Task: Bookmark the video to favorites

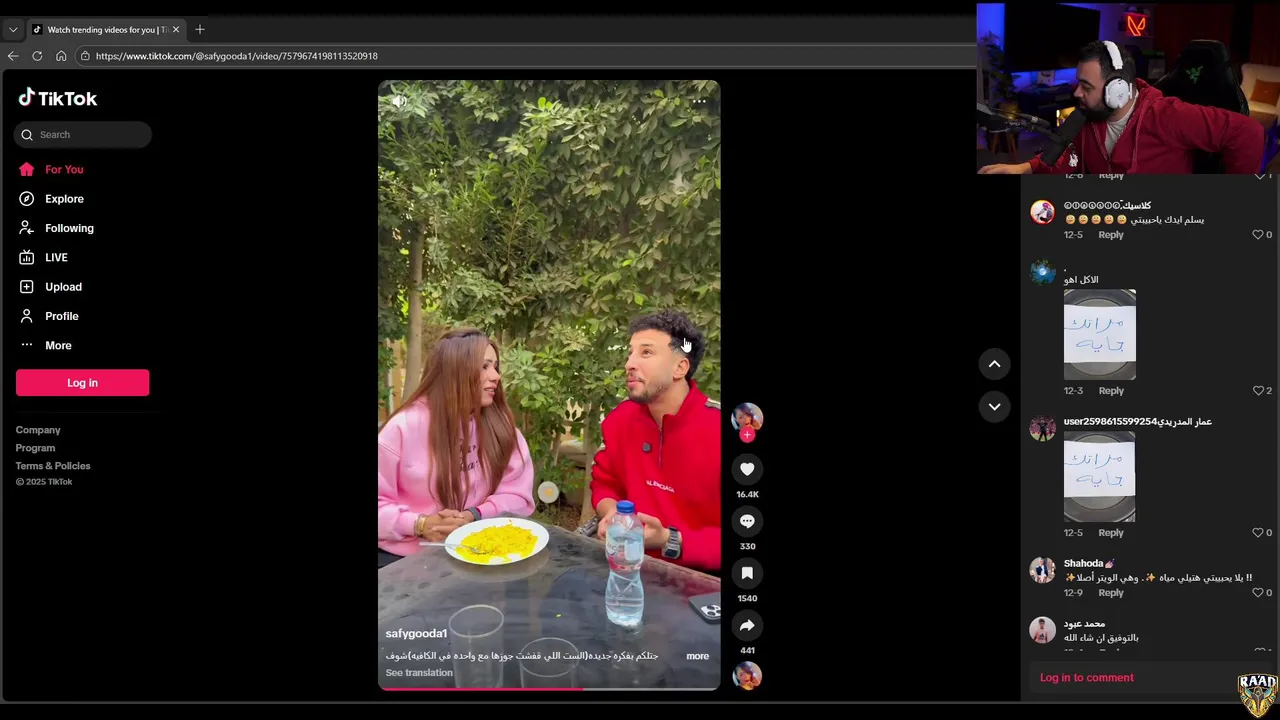Action: pyautogui.click(x=747, y=573)
